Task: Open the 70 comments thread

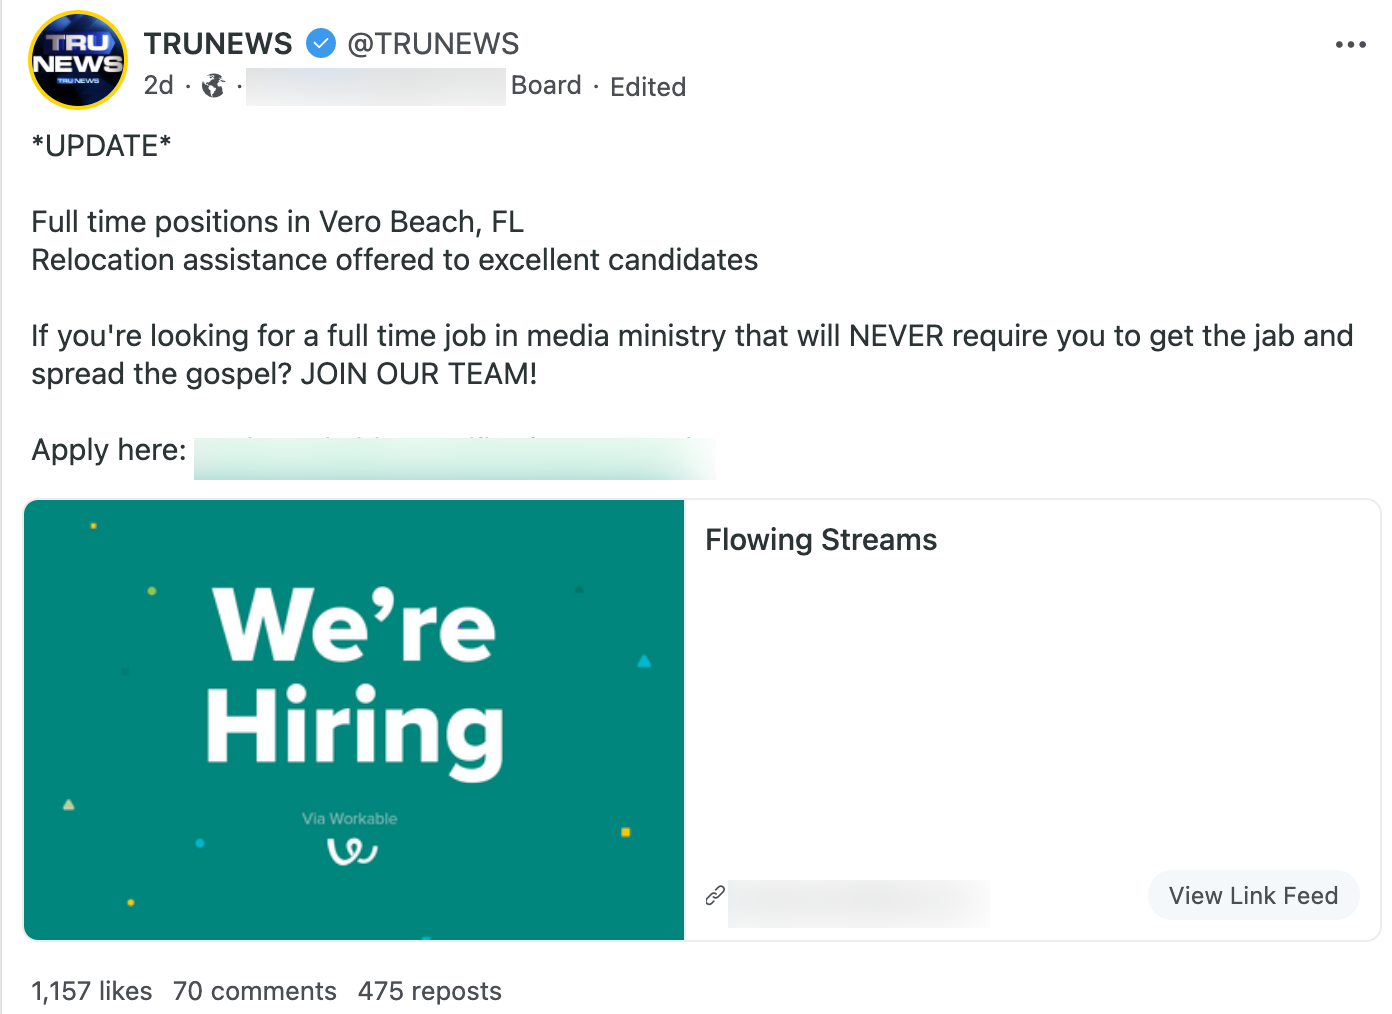Action: pos(255,991)
